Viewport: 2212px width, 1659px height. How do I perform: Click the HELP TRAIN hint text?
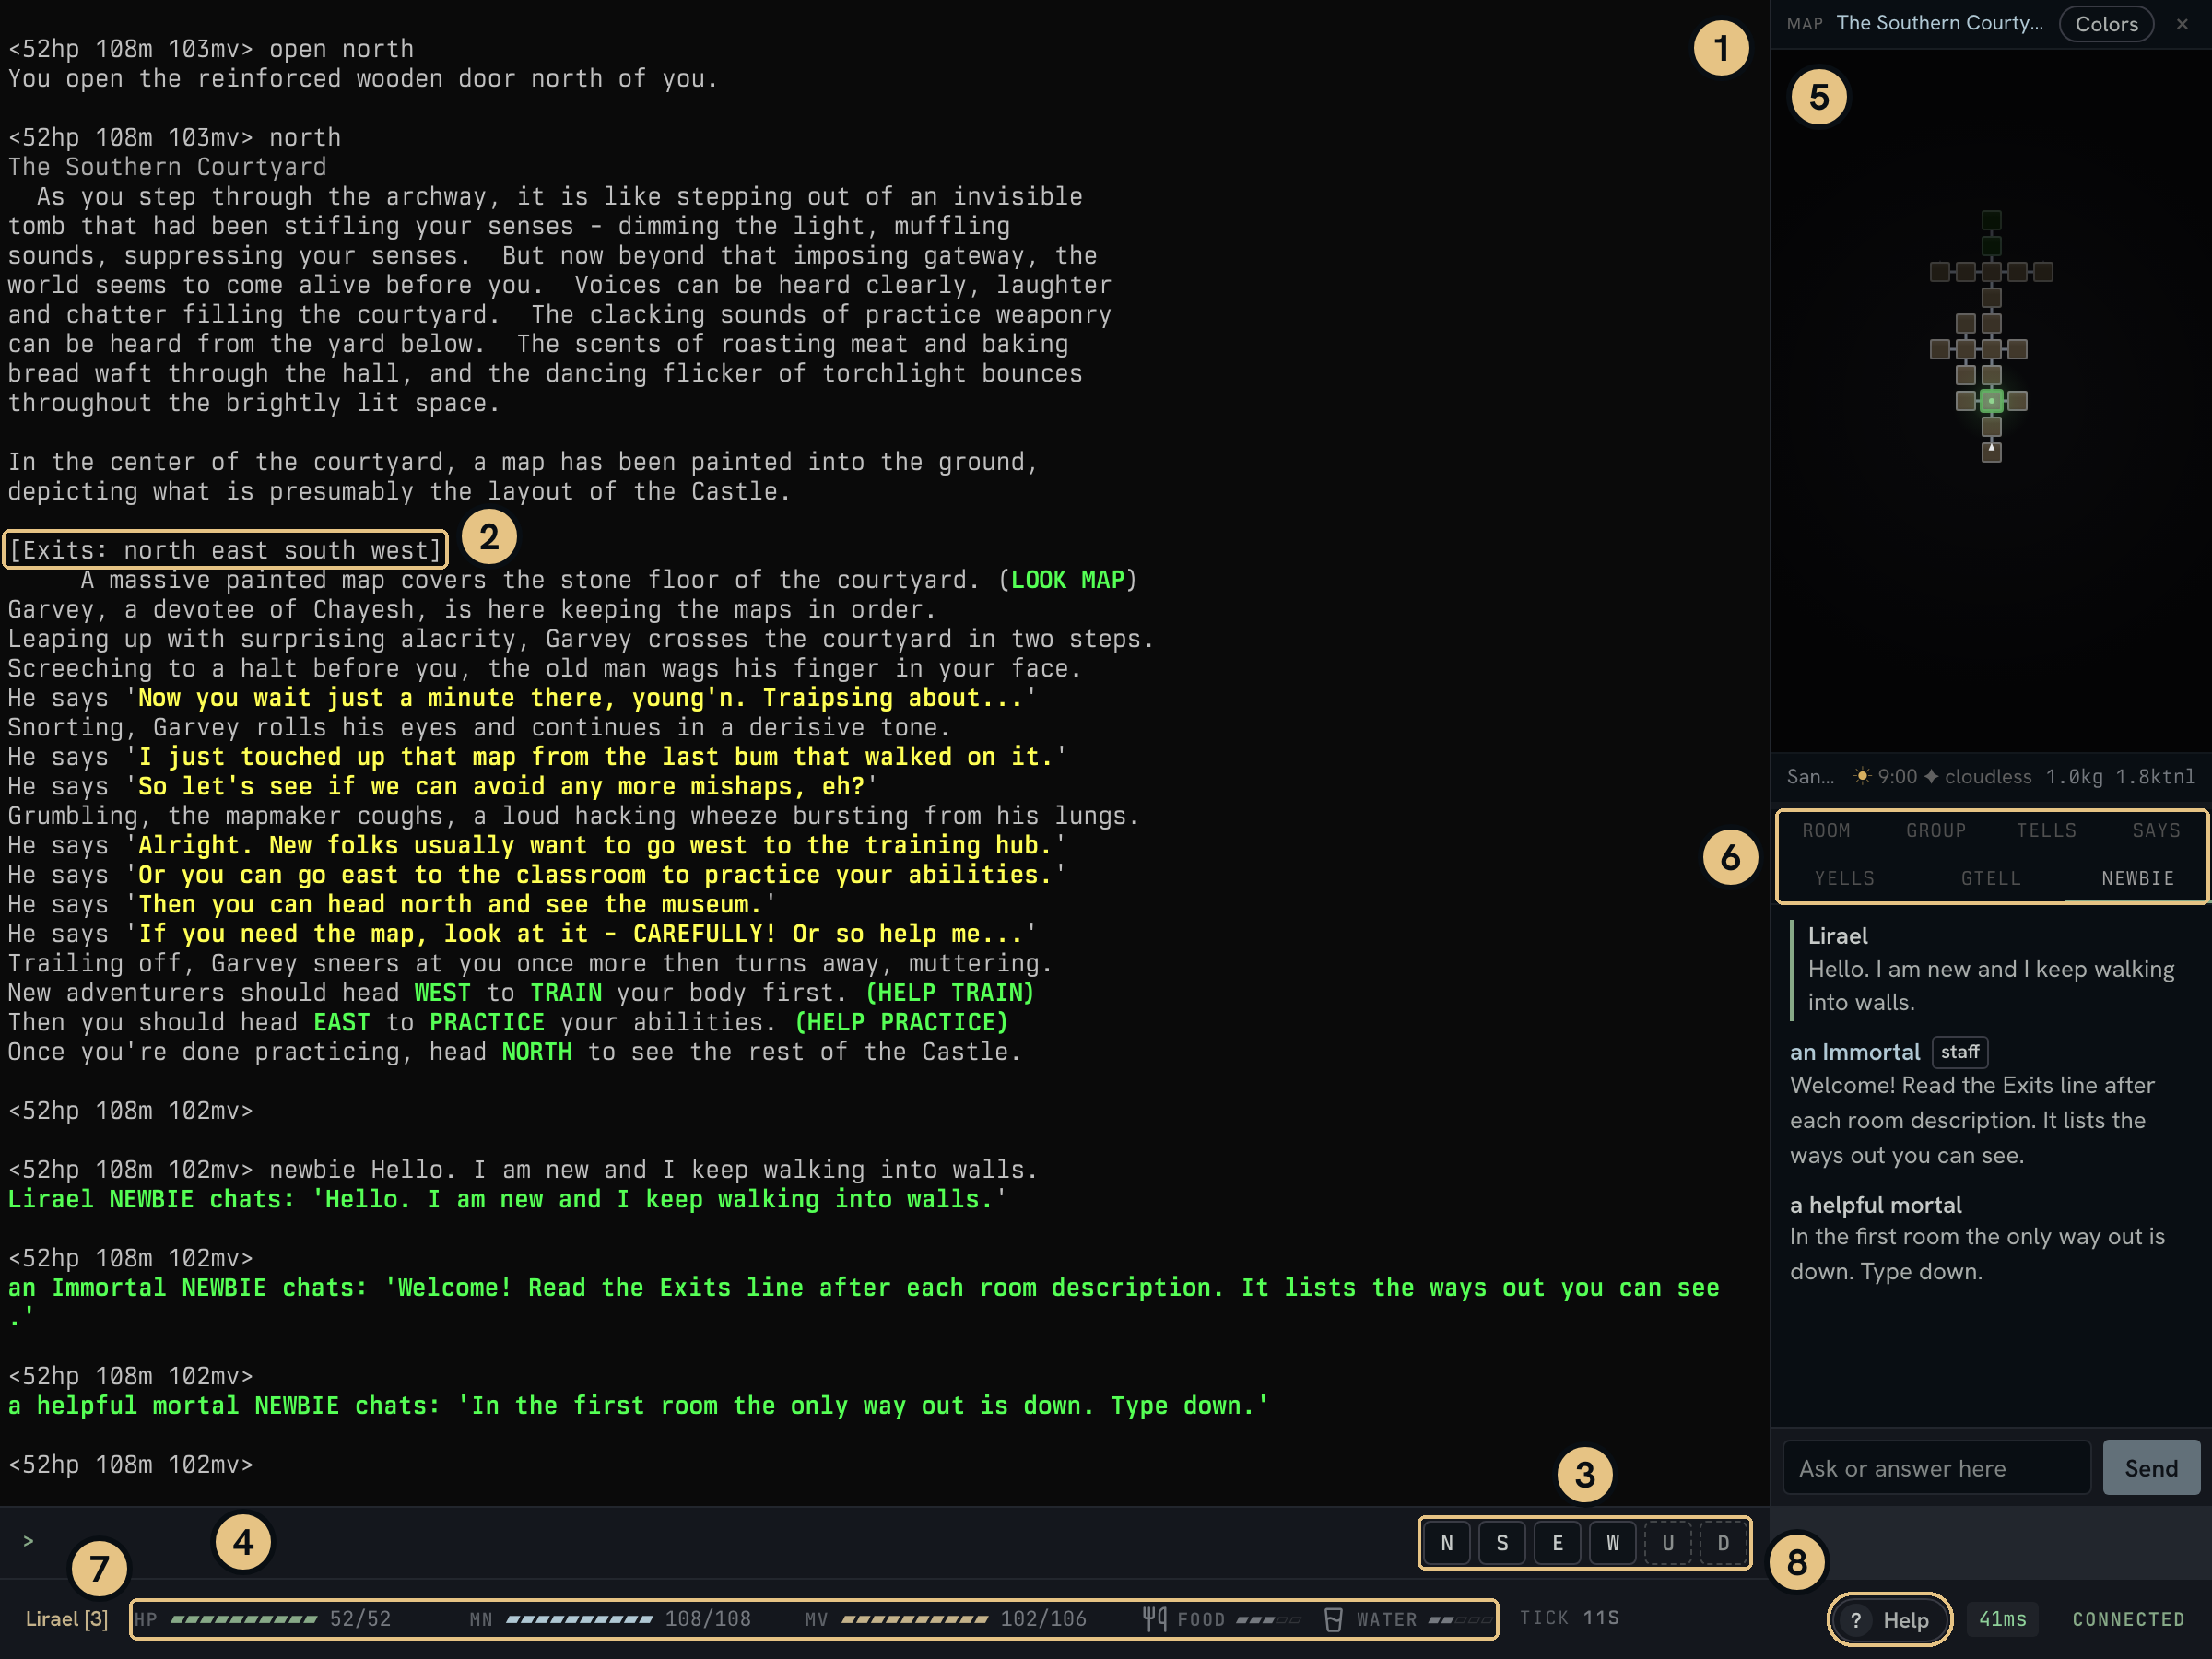click(949, 993)
